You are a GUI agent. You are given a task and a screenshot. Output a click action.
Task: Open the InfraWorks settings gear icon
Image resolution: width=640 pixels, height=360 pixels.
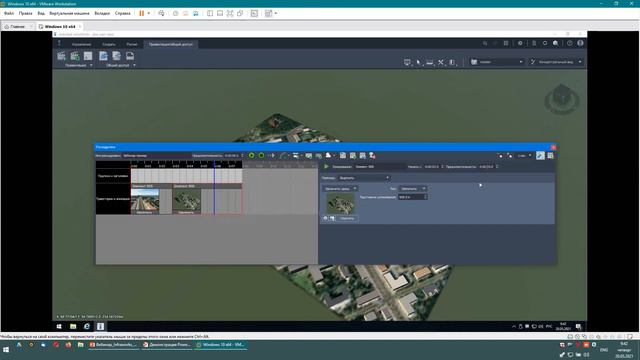point(520,43)
